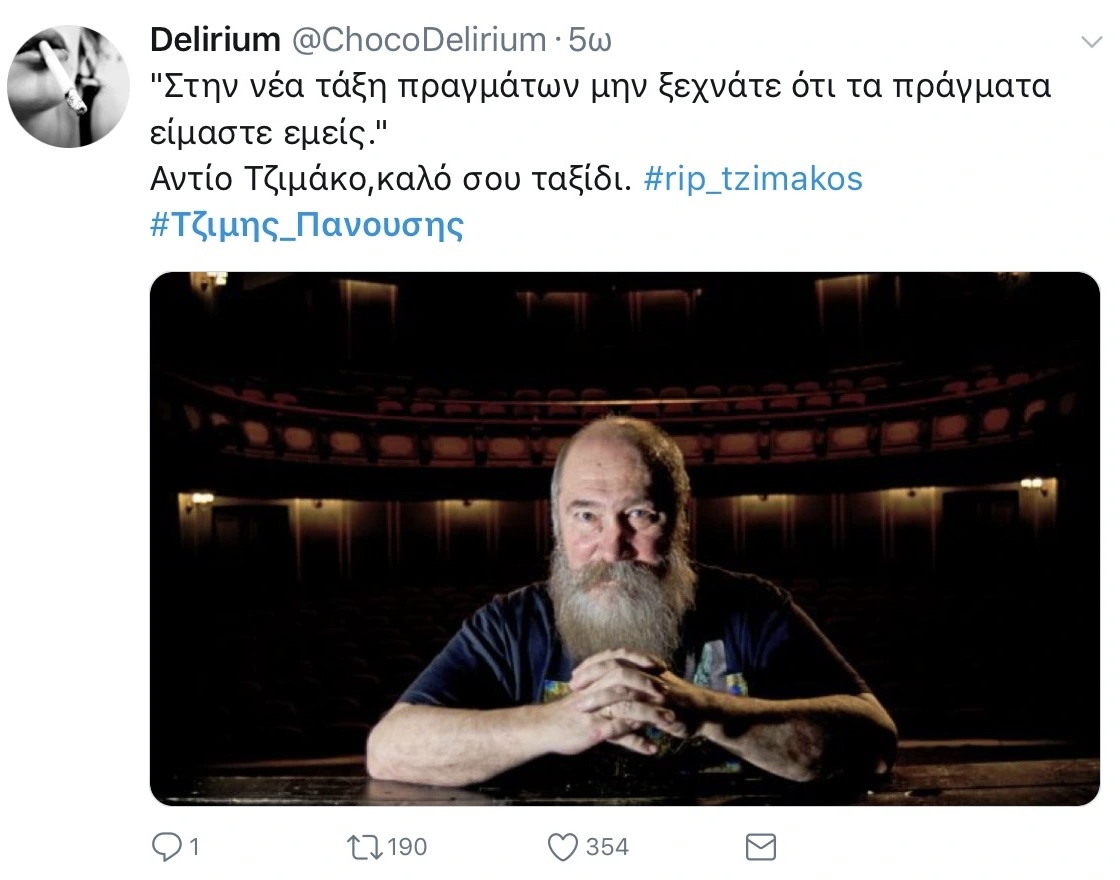1120x880 pixels.
Task: Like the tweet with the heart icon
Action: [x=563, y=848]
